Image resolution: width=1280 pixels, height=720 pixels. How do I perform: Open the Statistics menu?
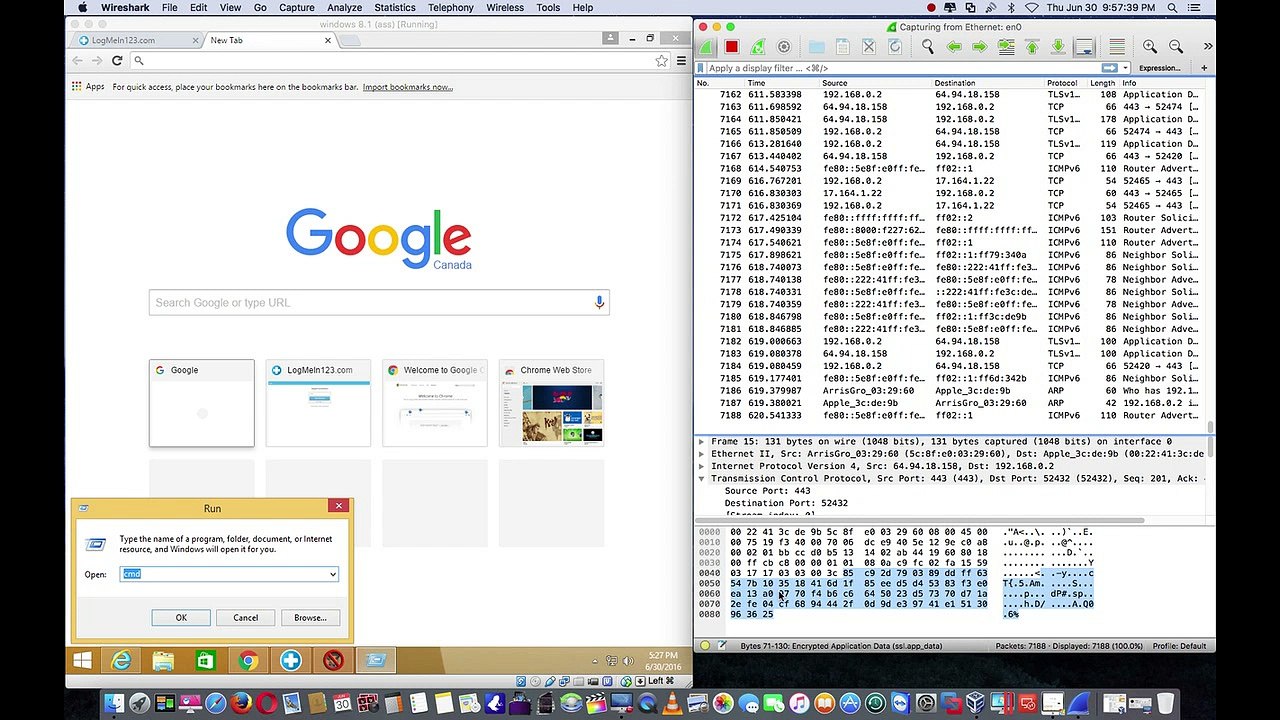point(394,8)
